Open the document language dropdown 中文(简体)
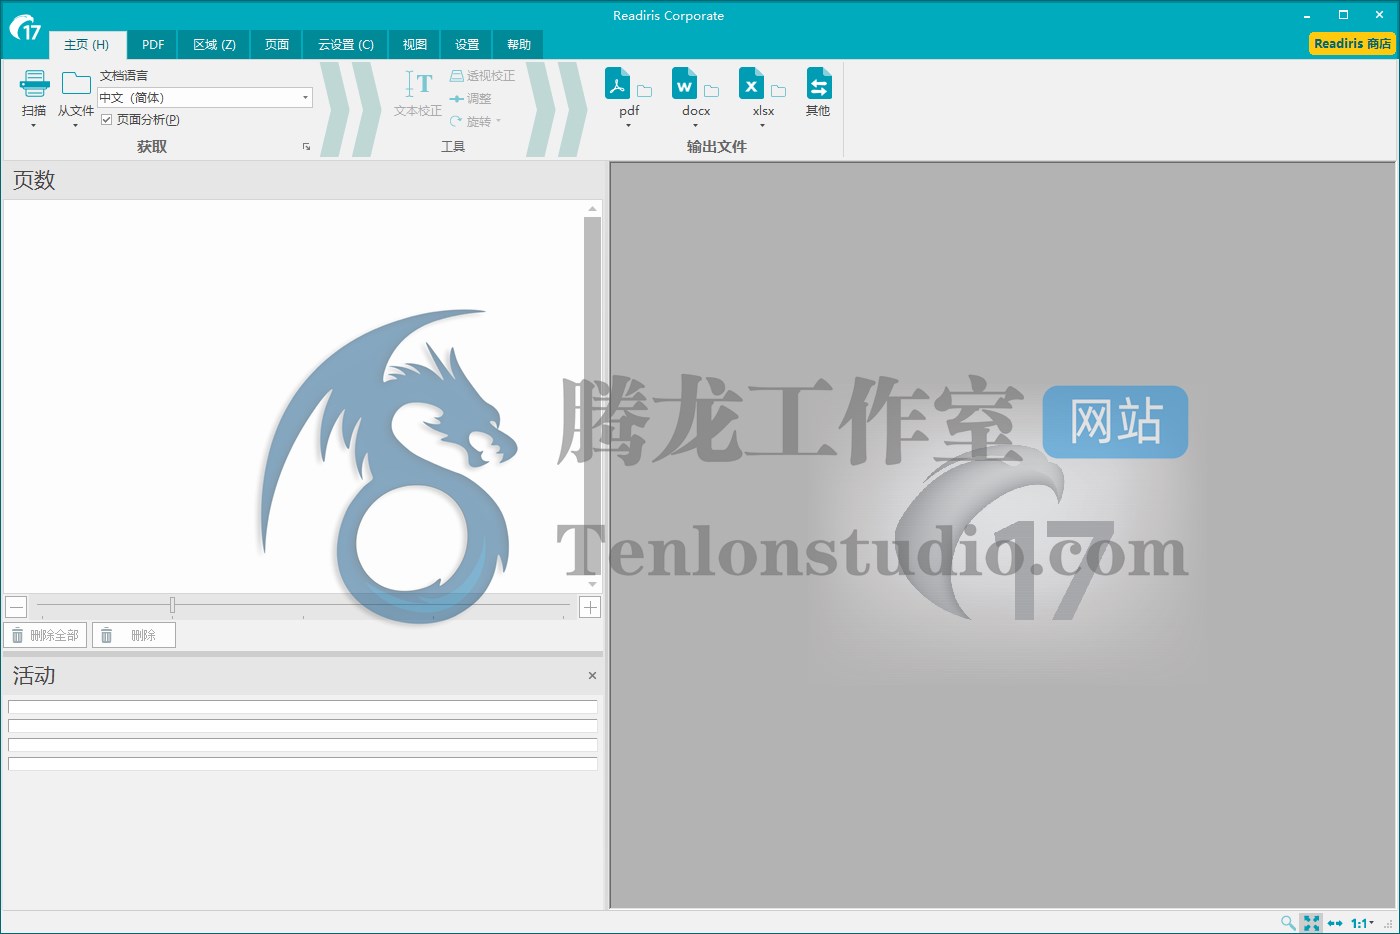Viewport: 1400px width, 934px height. (205, 98)
